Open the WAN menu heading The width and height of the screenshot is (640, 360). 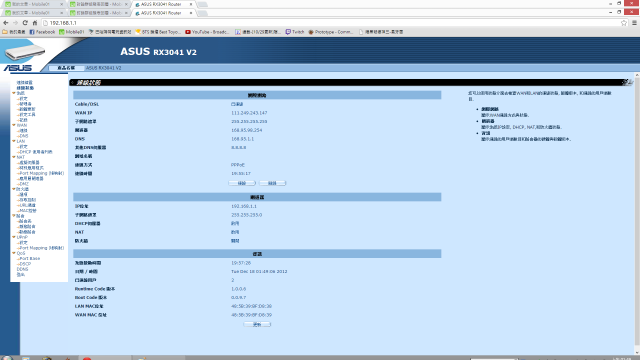[x=22, y=125]
